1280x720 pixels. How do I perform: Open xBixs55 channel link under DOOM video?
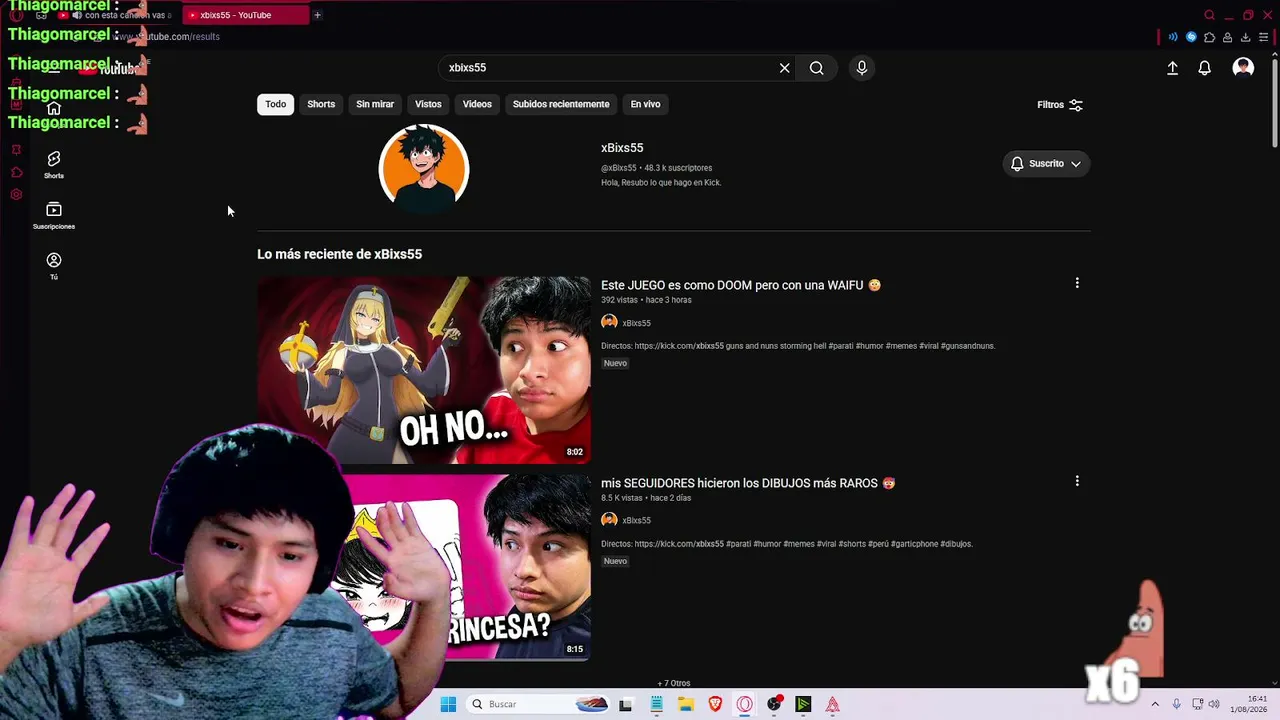(636, 323)
